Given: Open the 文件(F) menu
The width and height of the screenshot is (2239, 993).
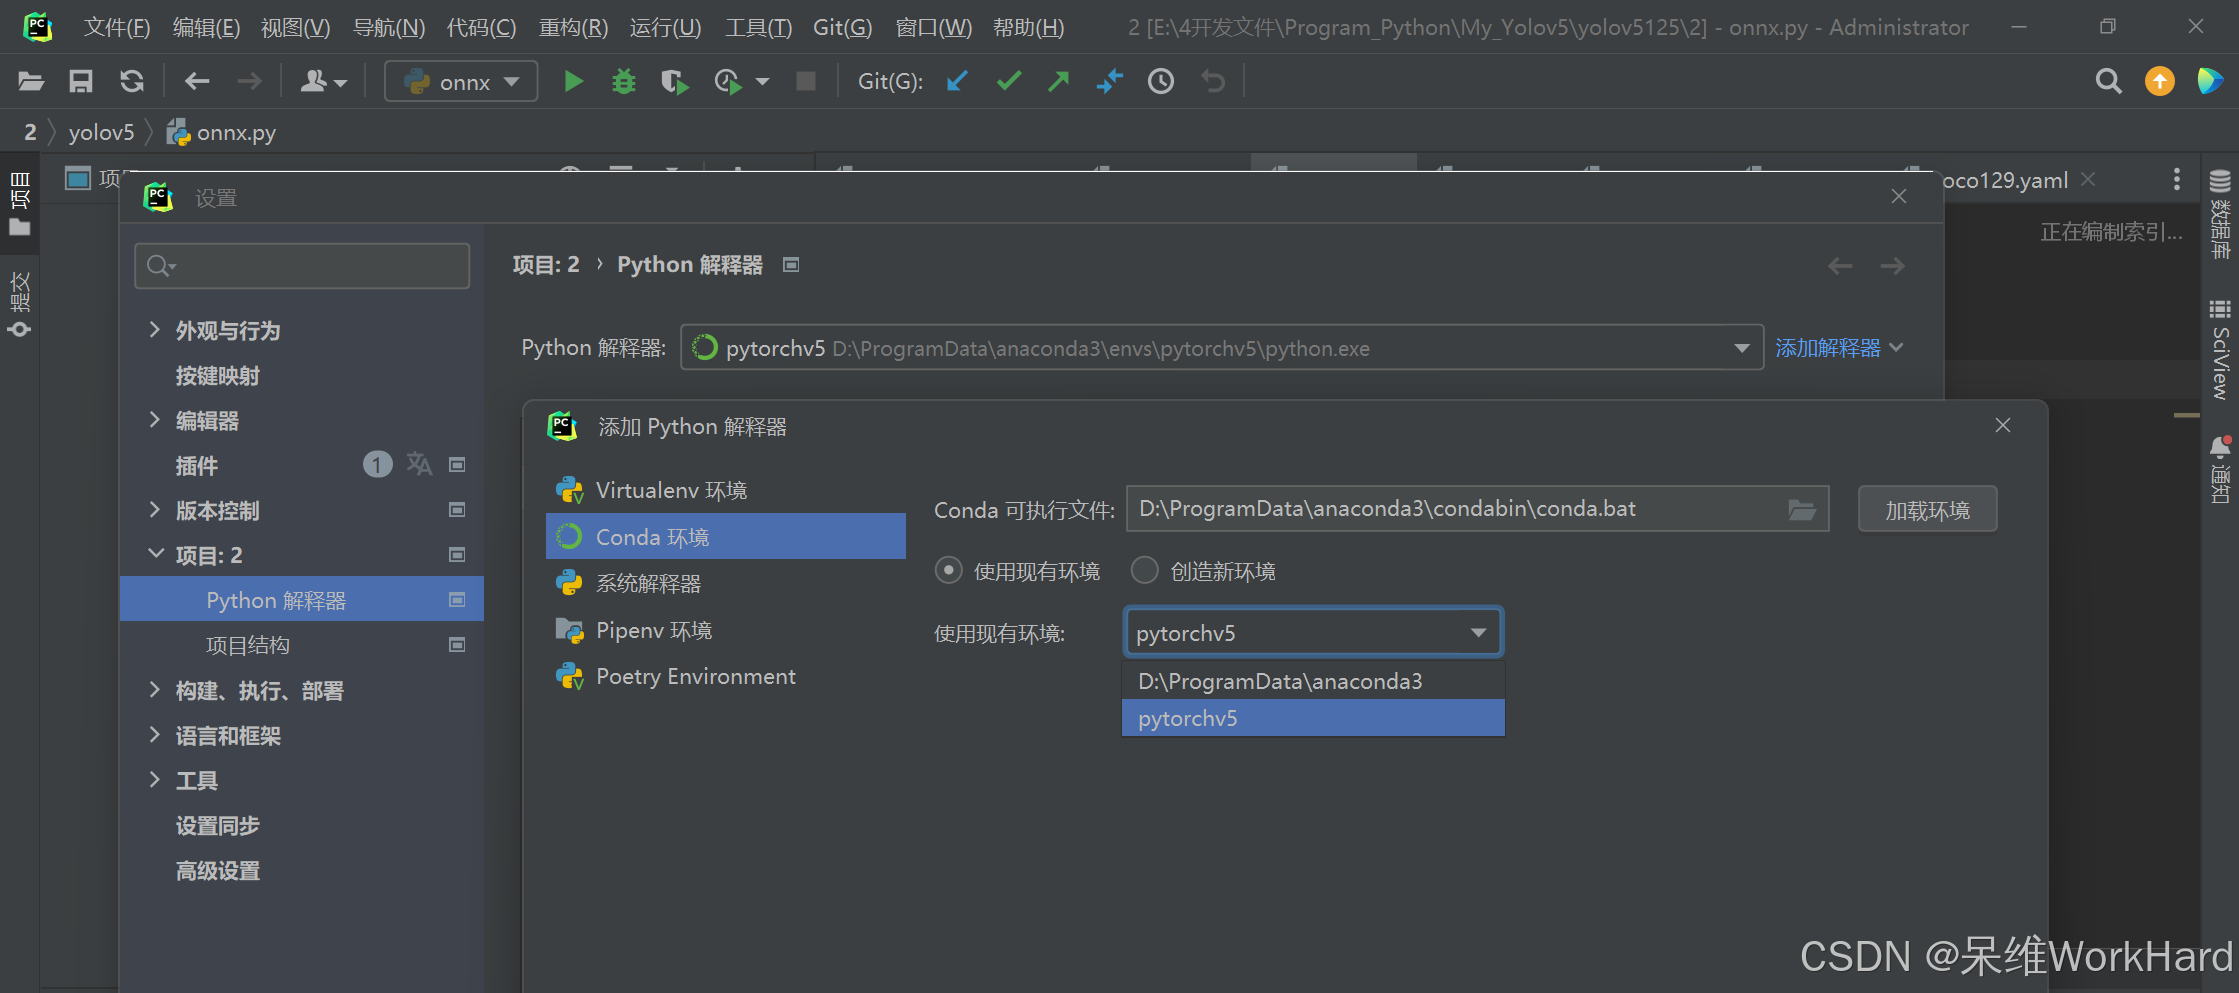Looking at the screenshot, I should point(116,27).
